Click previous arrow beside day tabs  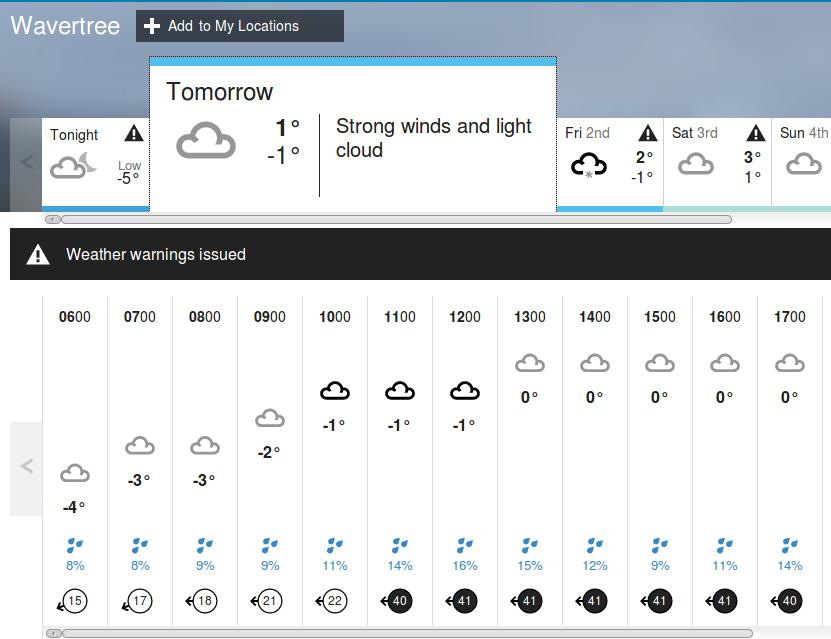[x=27, y=162]
